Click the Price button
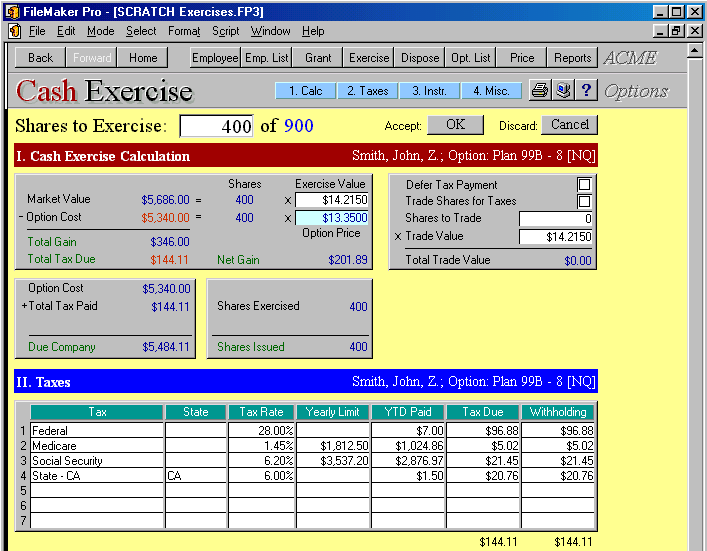 point(522,58)
